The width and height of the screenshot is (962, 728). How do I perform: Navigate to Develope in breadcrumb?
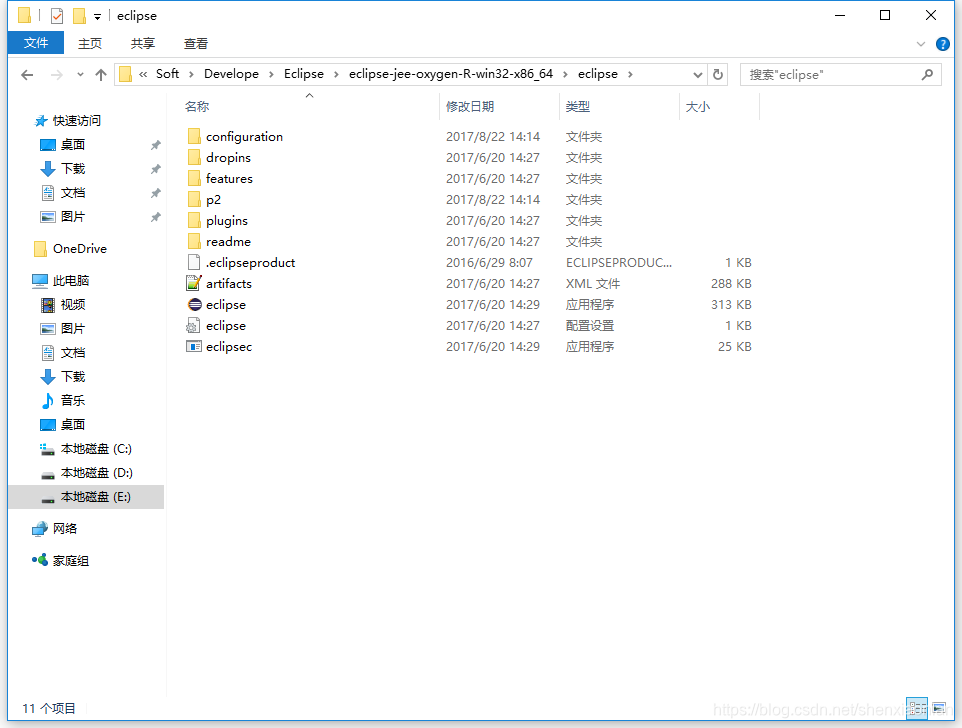[231, 74]
